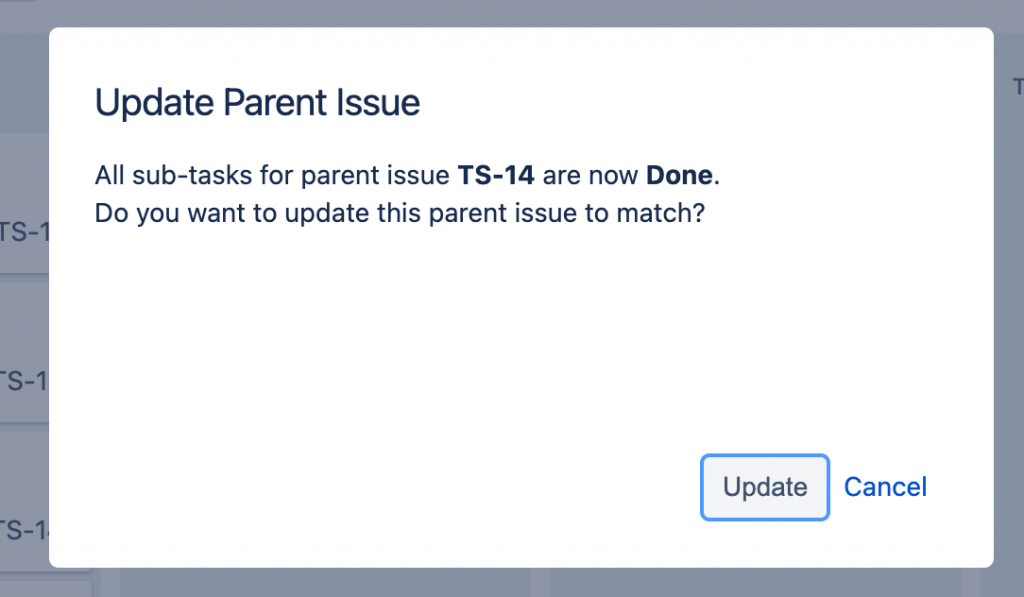Click the bold TS-14 issue key

pyautogui.click(x=496, y=176)
